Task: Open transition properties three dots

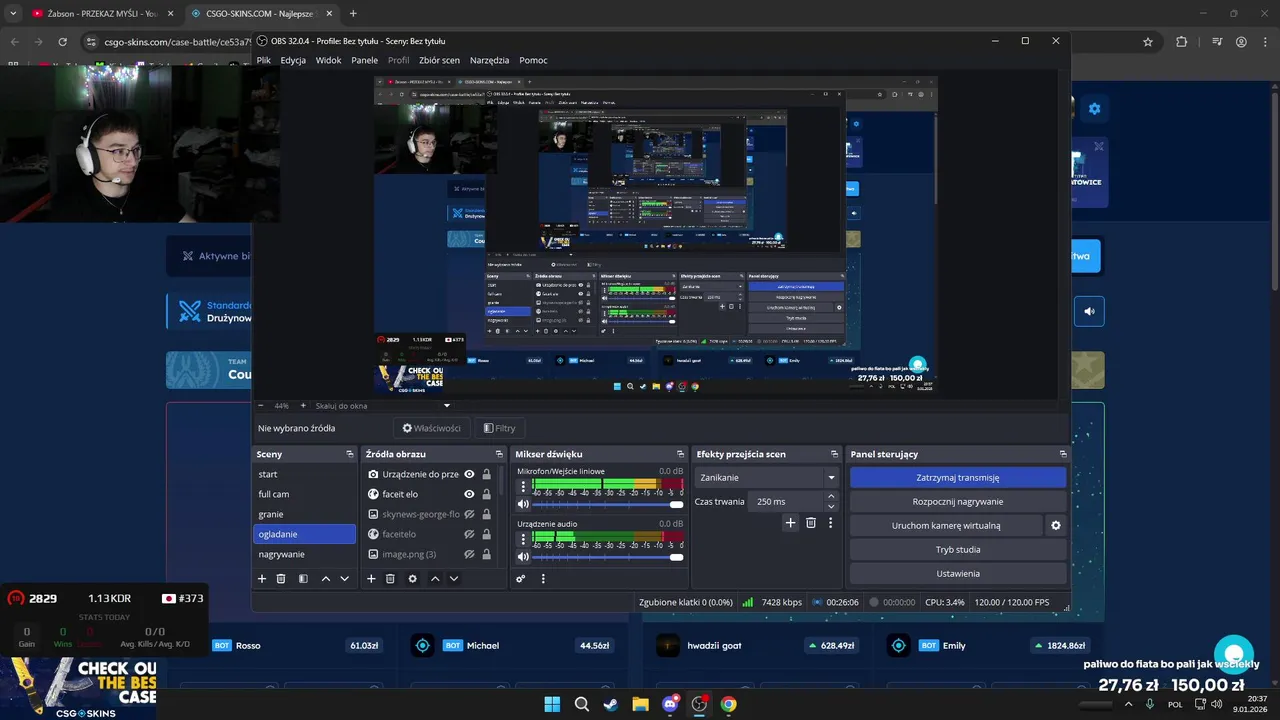Action: (x=830, y=522)
